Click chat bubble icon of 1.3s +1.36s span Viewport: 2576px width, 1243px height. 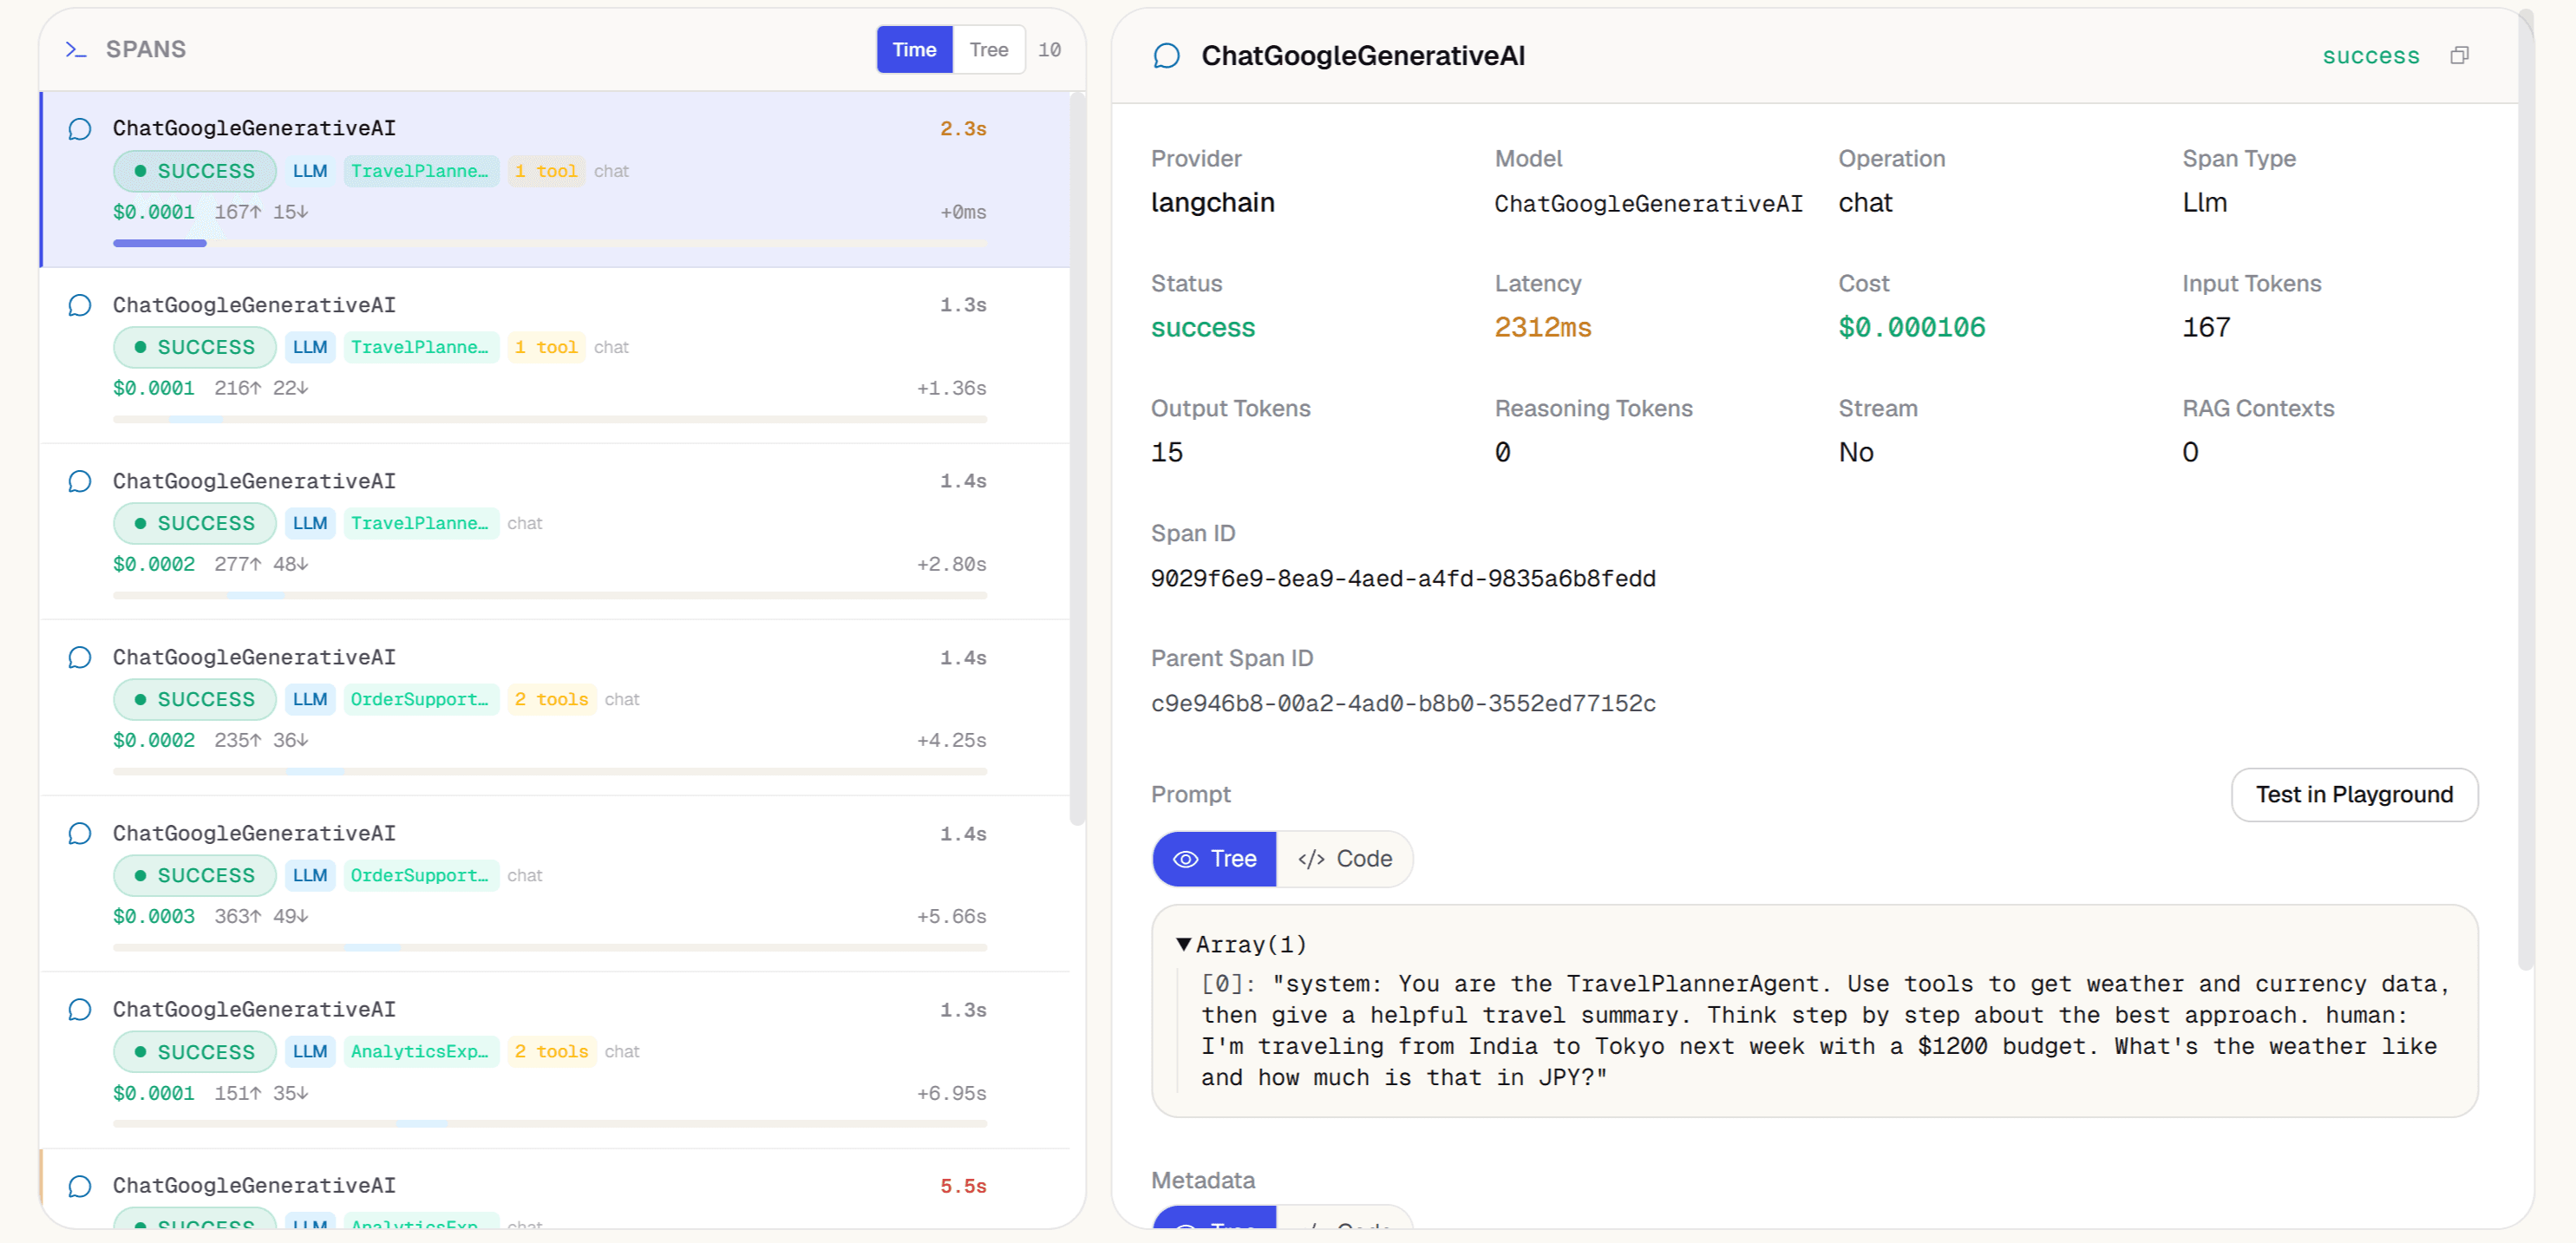(80, 305)
